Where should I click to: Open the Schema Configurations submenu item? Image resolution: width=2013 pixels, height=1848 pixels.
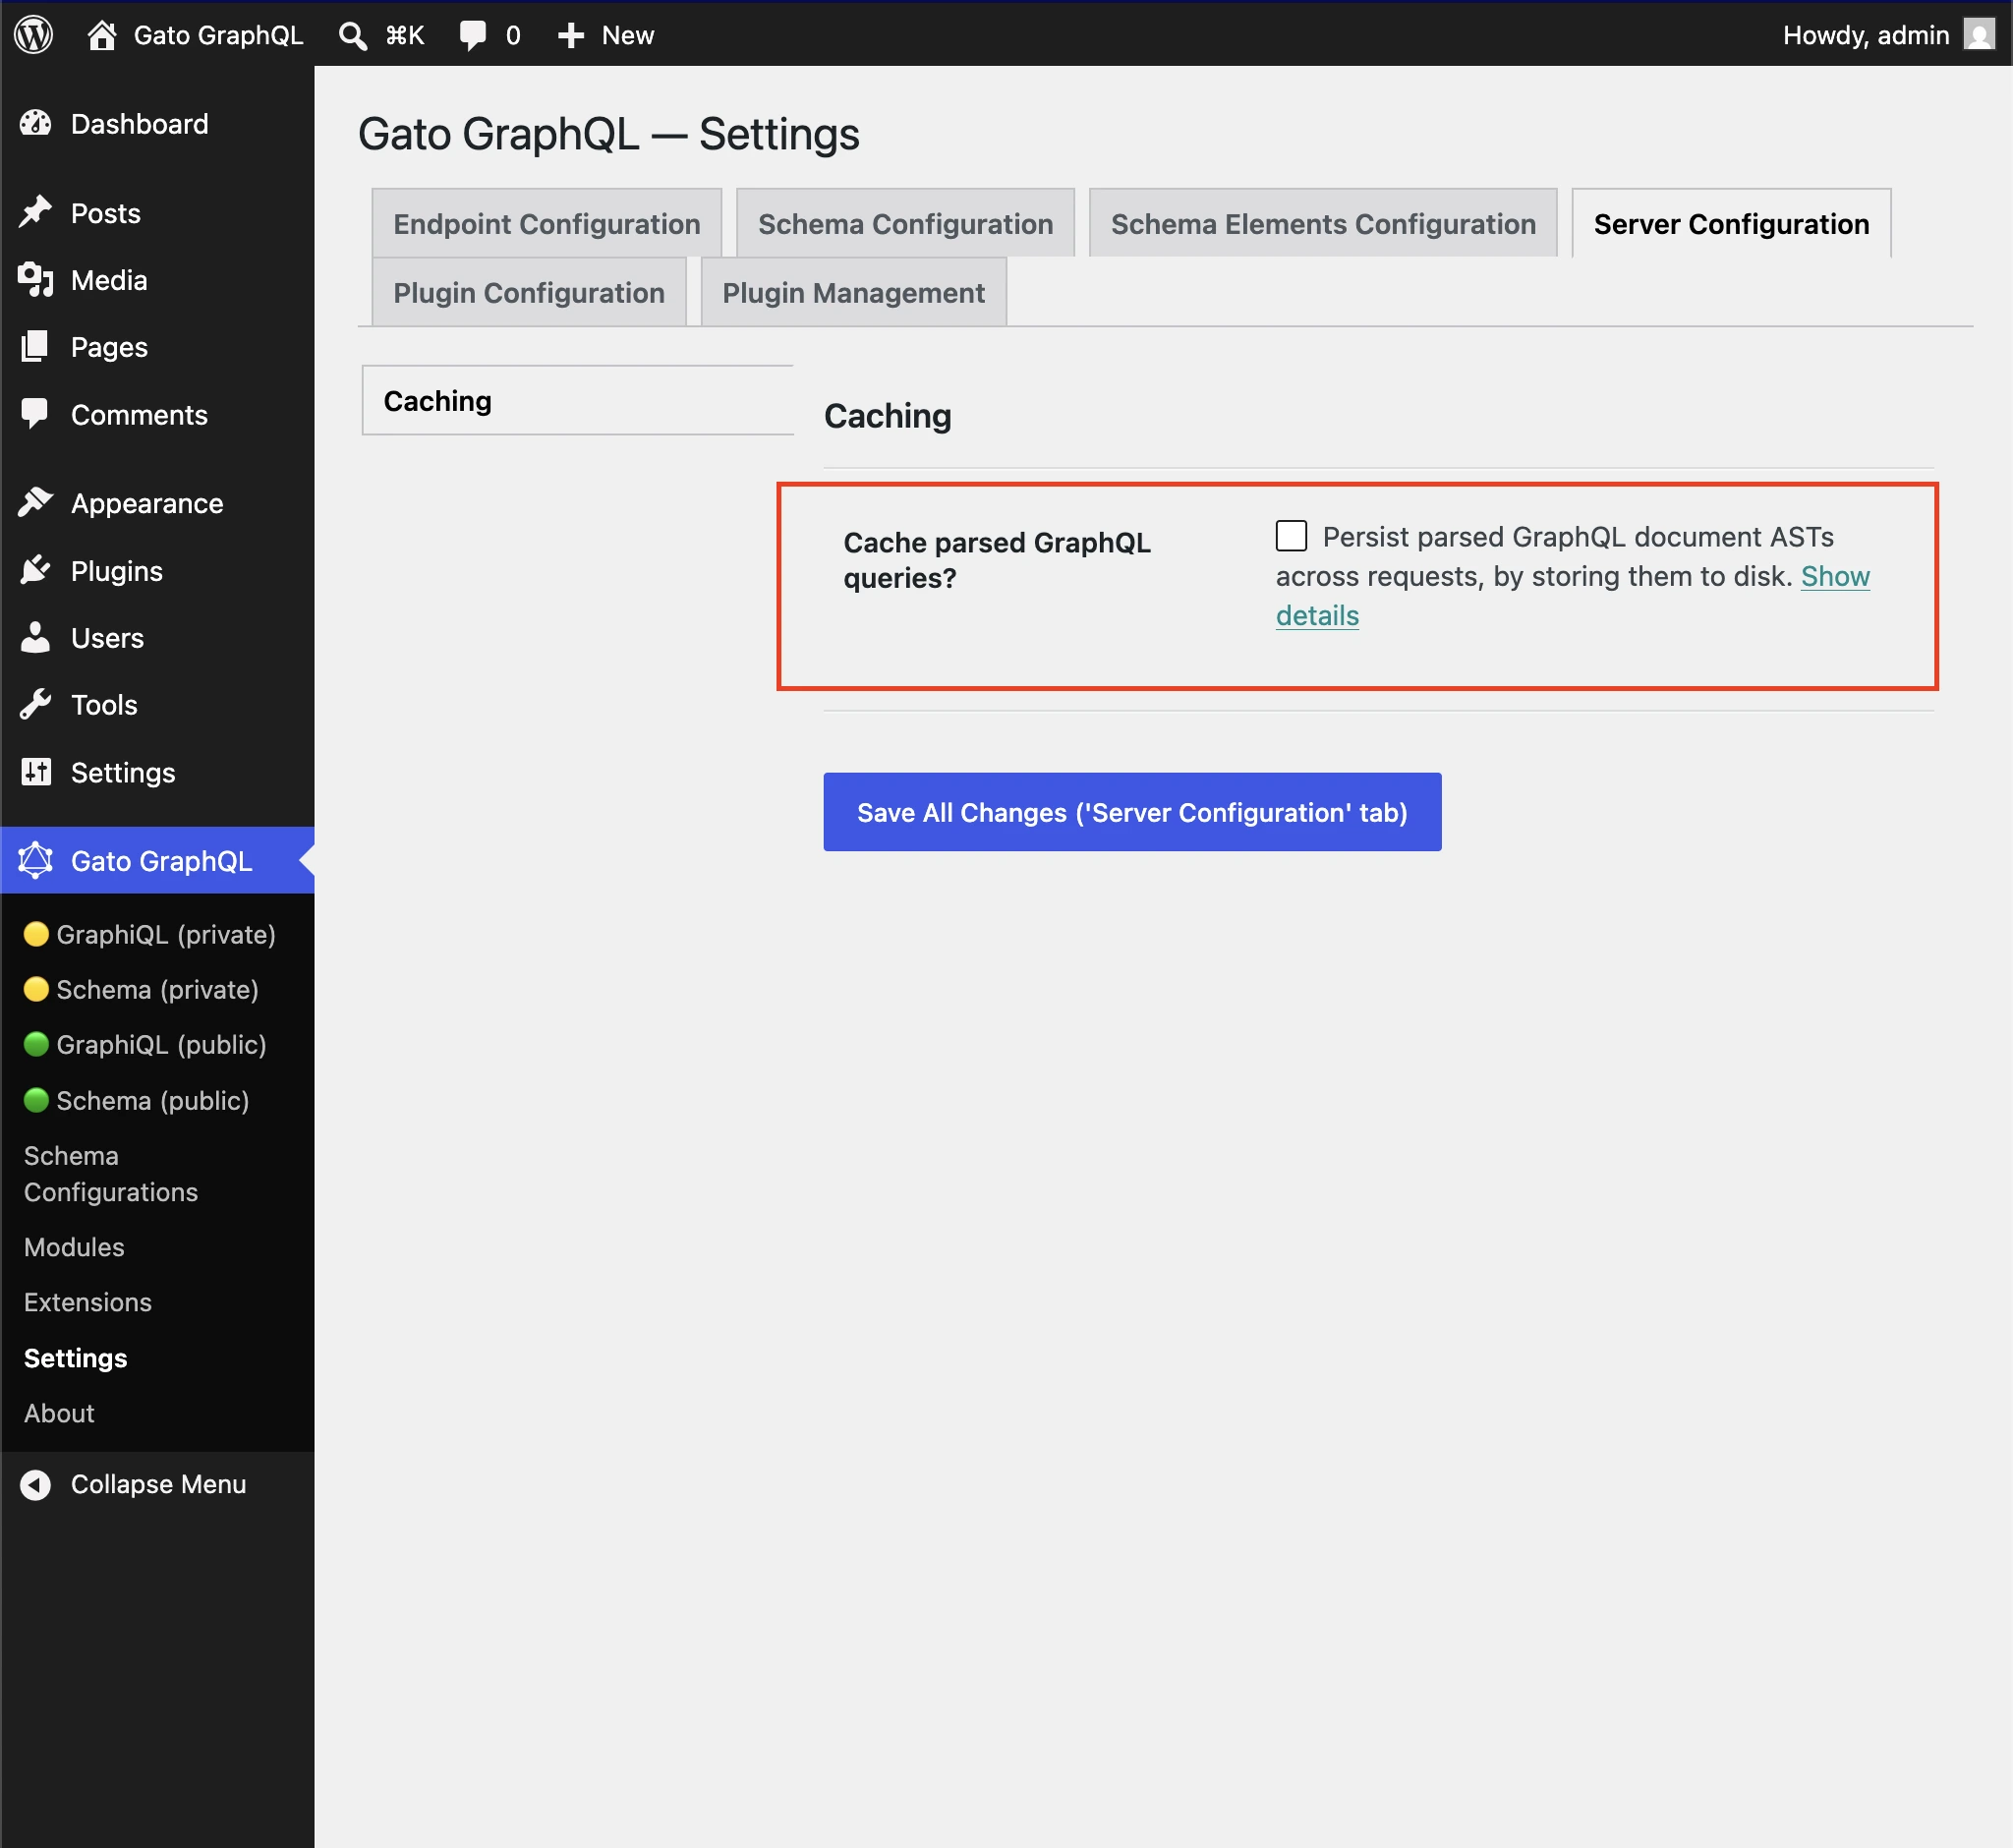[111, 1173]
